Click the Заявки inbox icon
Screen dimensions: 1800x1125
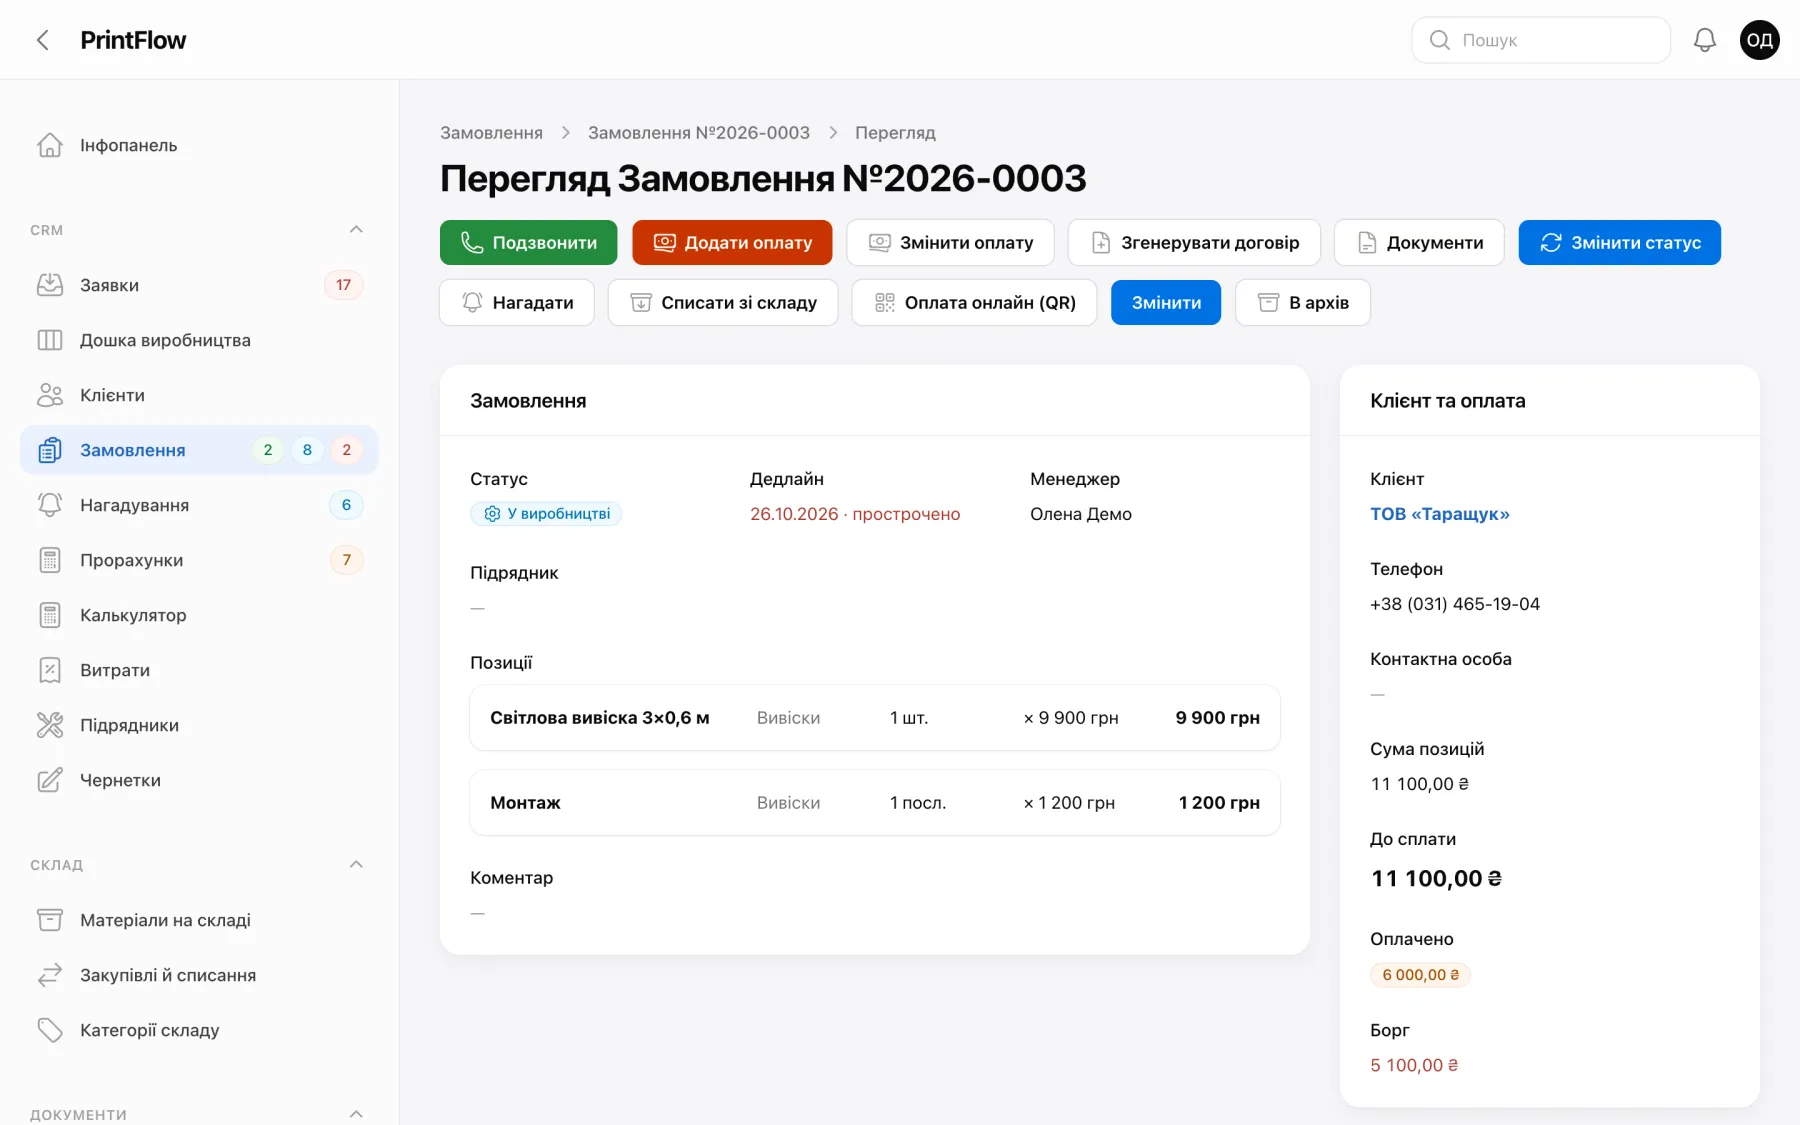50,285
